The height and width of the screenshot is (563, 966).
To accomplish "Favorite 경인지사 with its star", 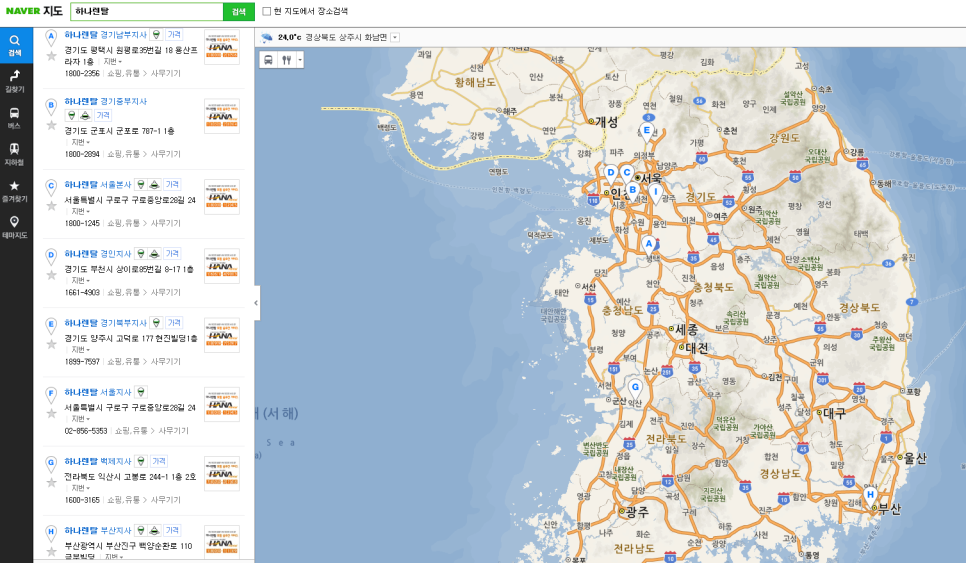I will click(x=52, y=275).
